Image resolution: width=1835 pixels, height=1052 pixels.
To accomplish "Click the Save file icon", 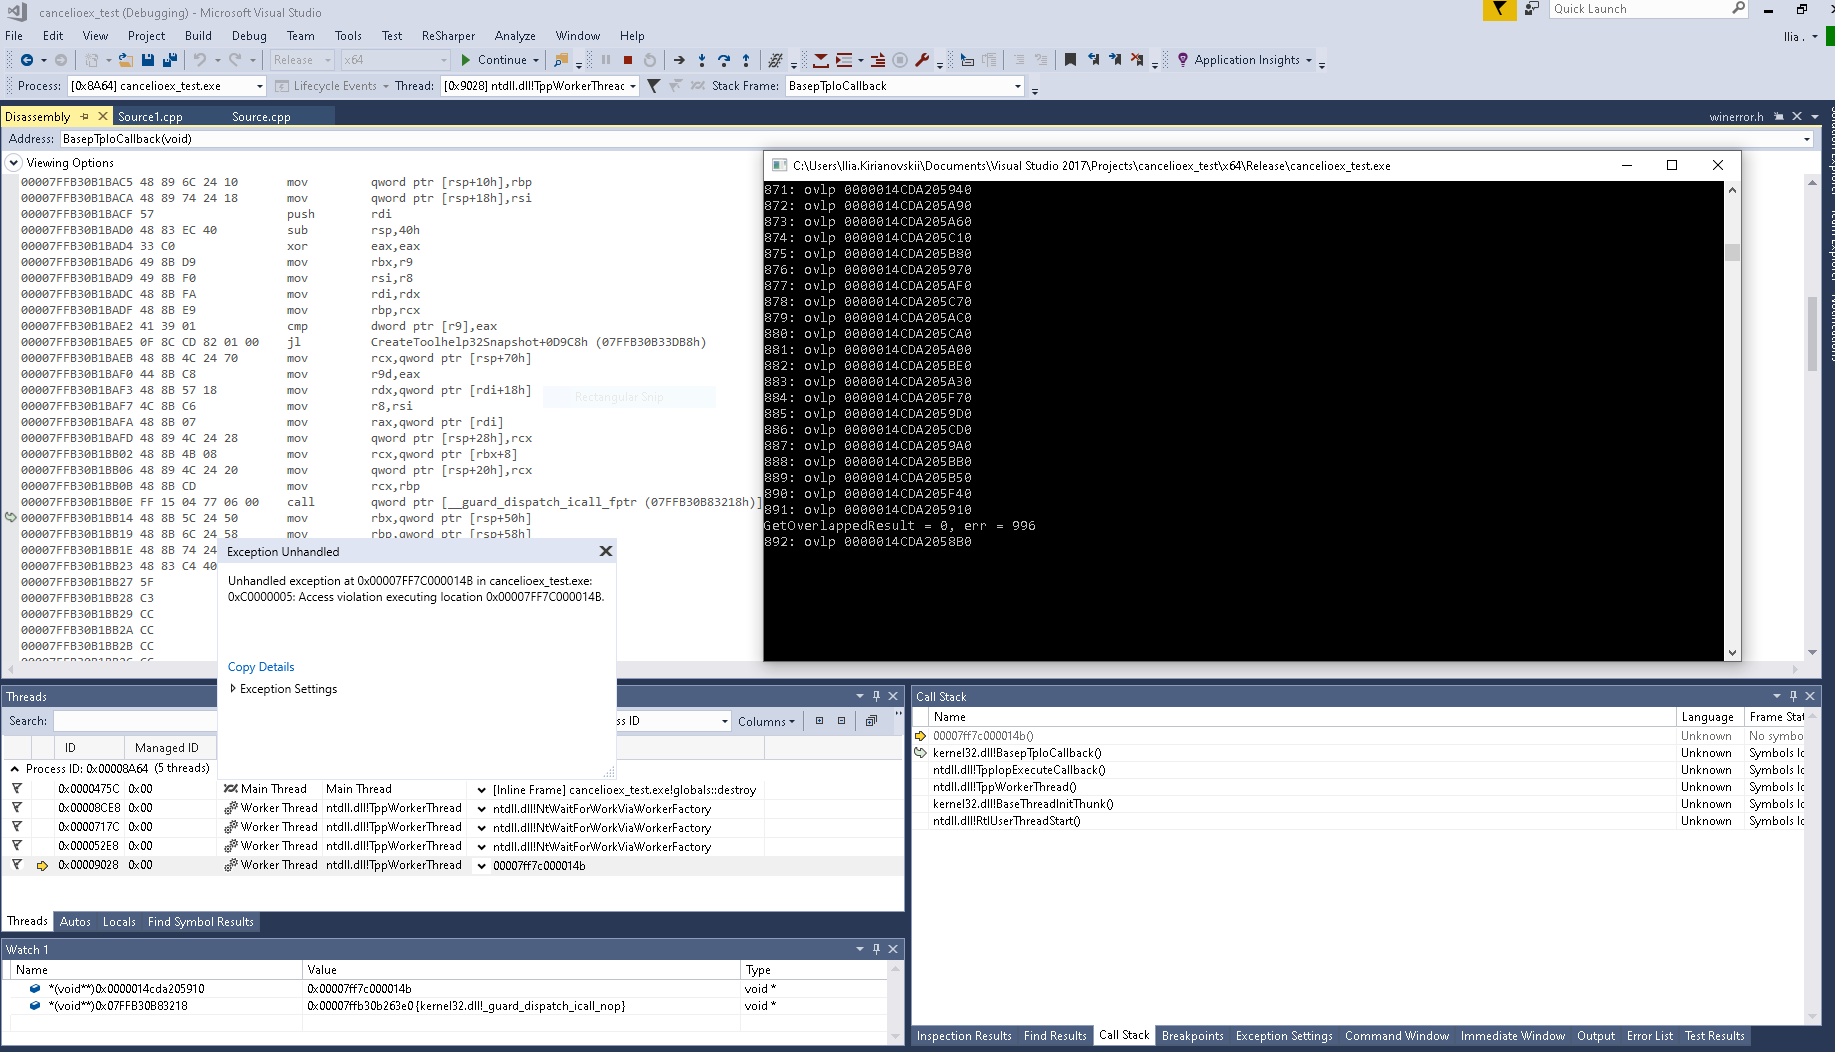I will point(148,60).
